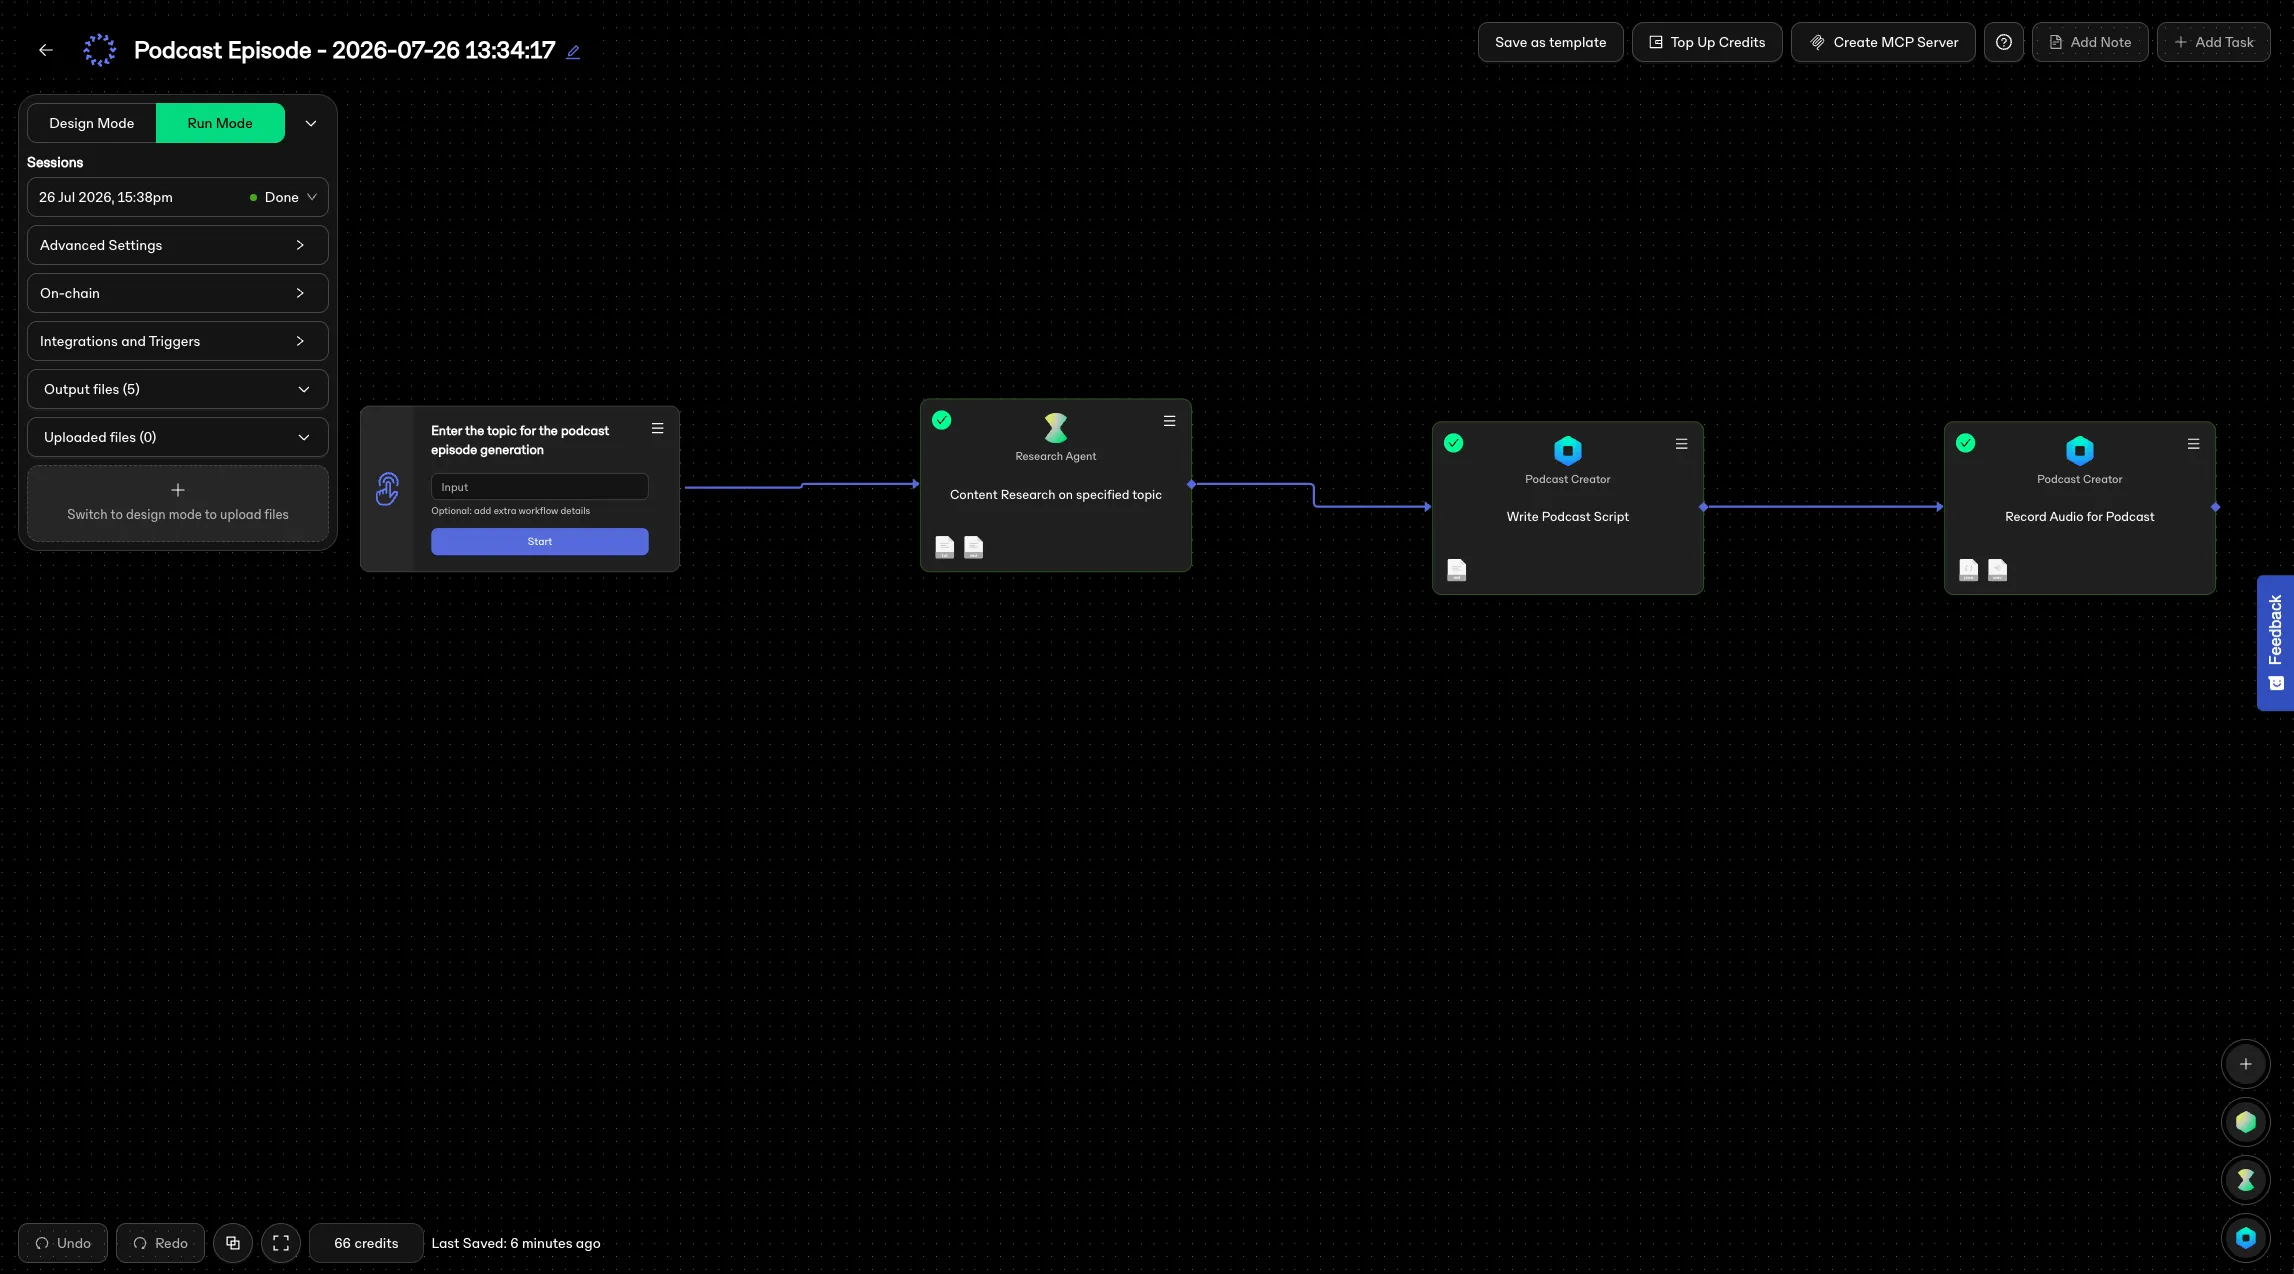Switch to Run Mode
Screen dimensions: 2294x1274
(220, 123)
